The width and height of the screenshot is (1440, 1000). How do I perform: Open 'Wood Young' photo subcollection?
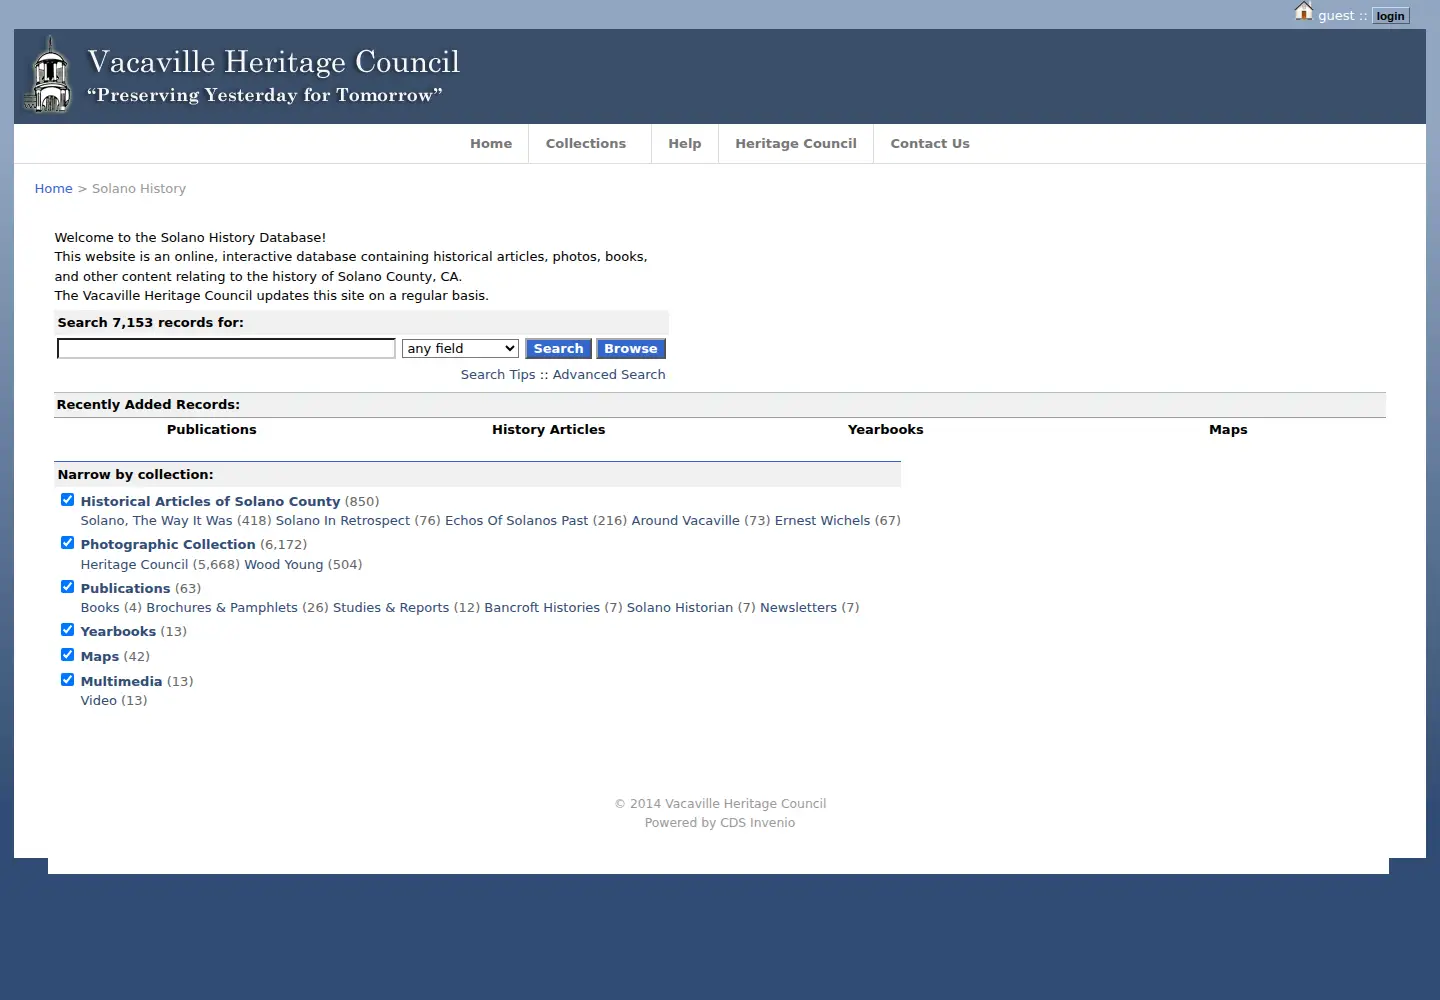tap(284, 565)
